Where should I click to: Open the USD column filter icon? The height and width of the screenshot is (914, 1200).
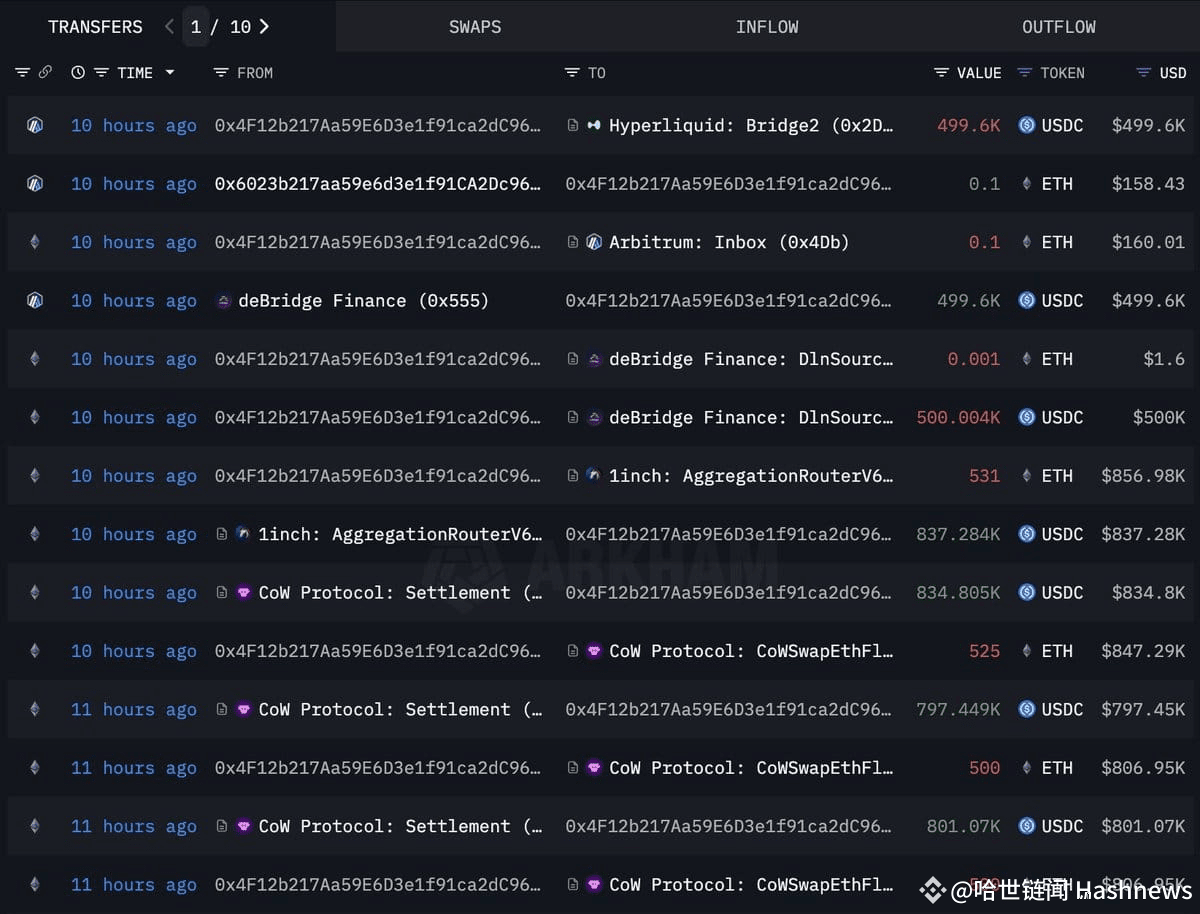(1144, 73)
